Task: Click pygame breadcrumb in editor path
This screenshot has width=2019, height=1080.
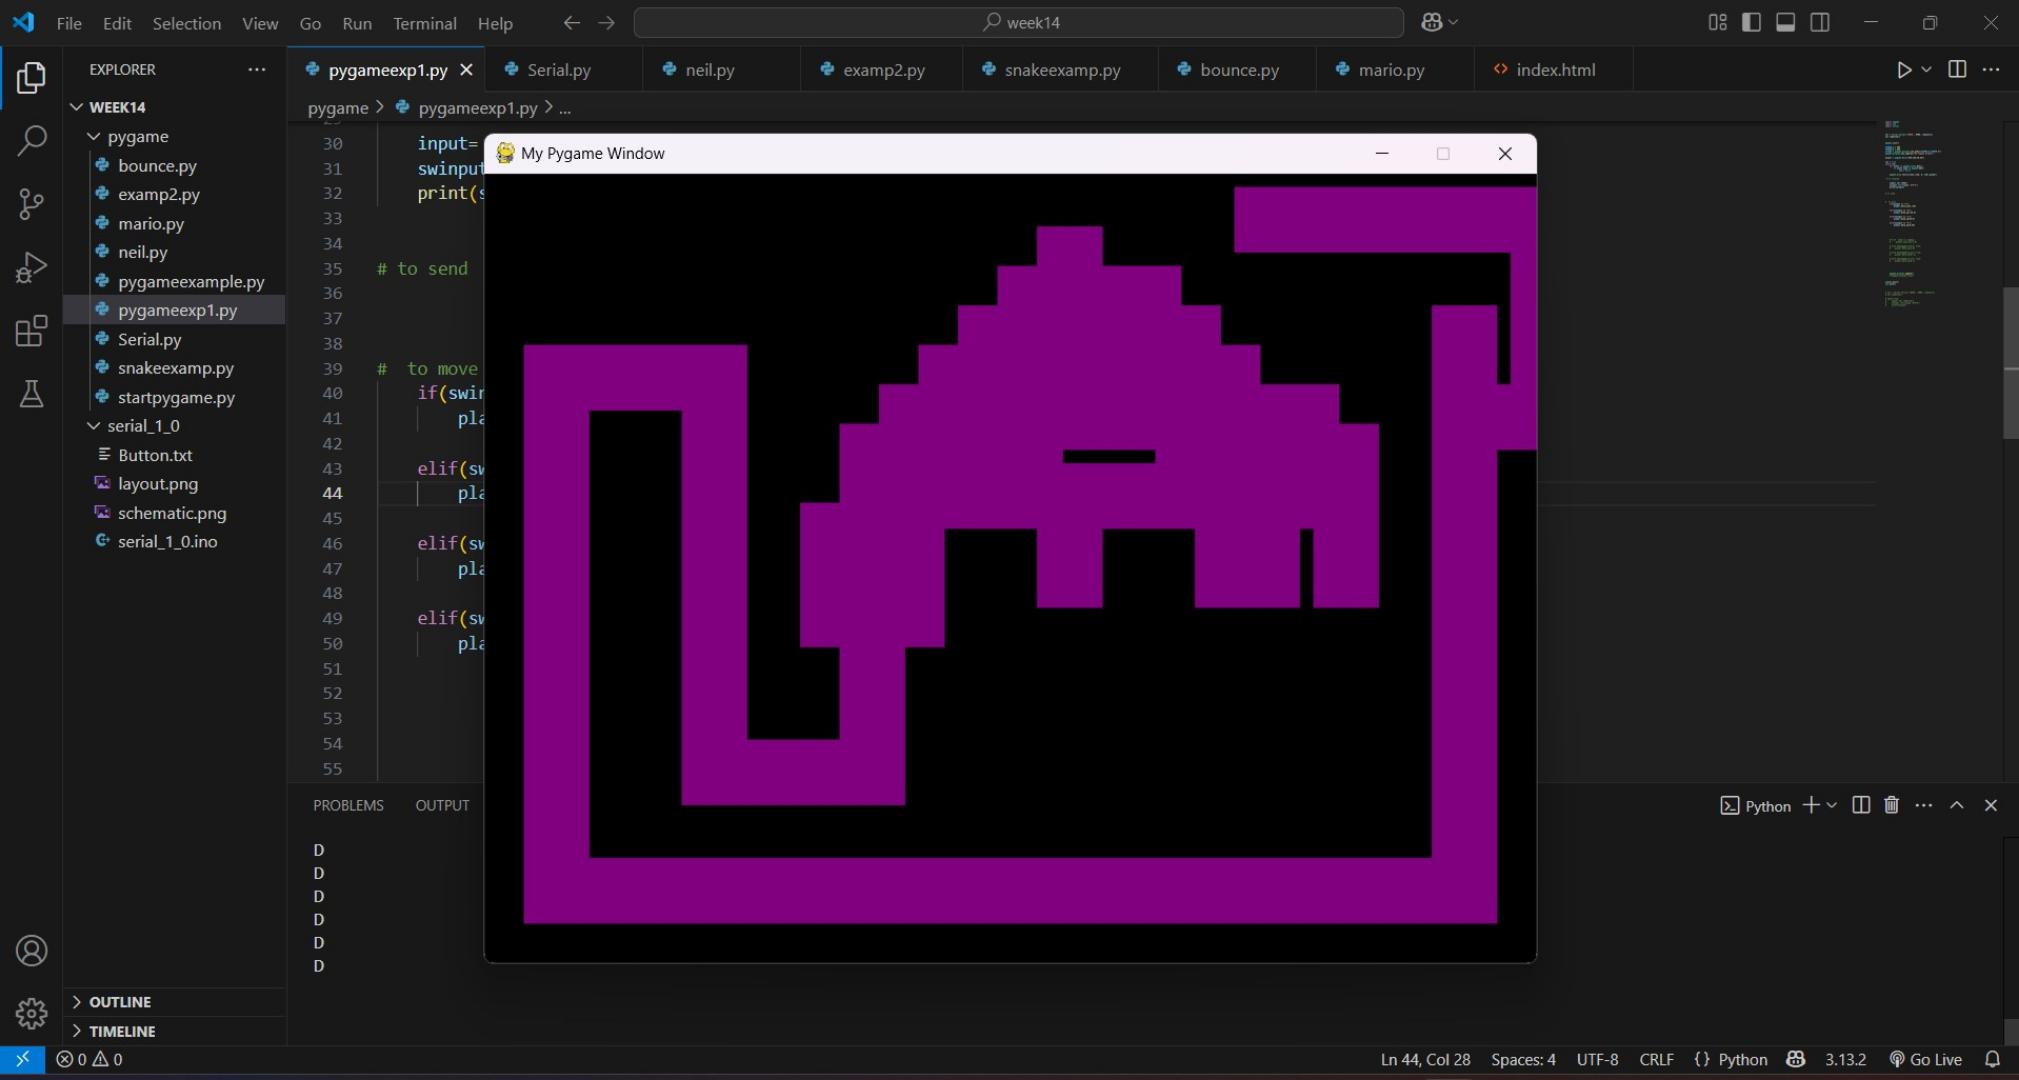Action: tap(338, 108)
